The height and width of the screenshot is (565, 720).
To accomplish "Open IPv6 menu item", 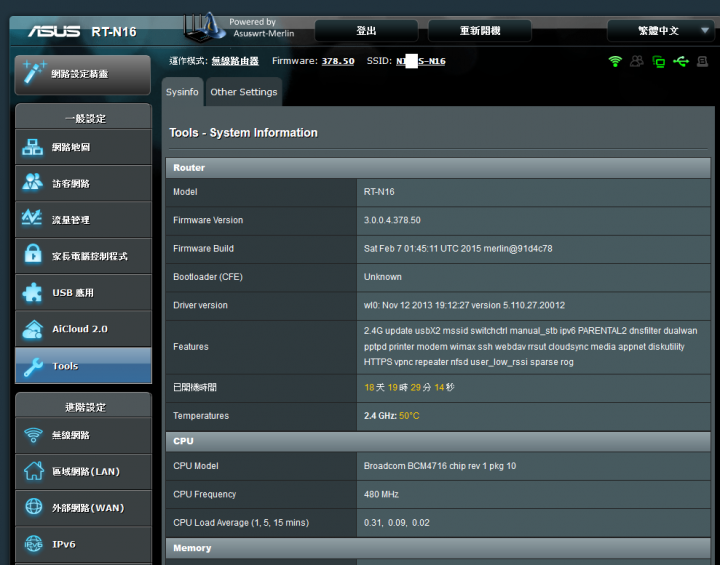I will click(83, 544).
